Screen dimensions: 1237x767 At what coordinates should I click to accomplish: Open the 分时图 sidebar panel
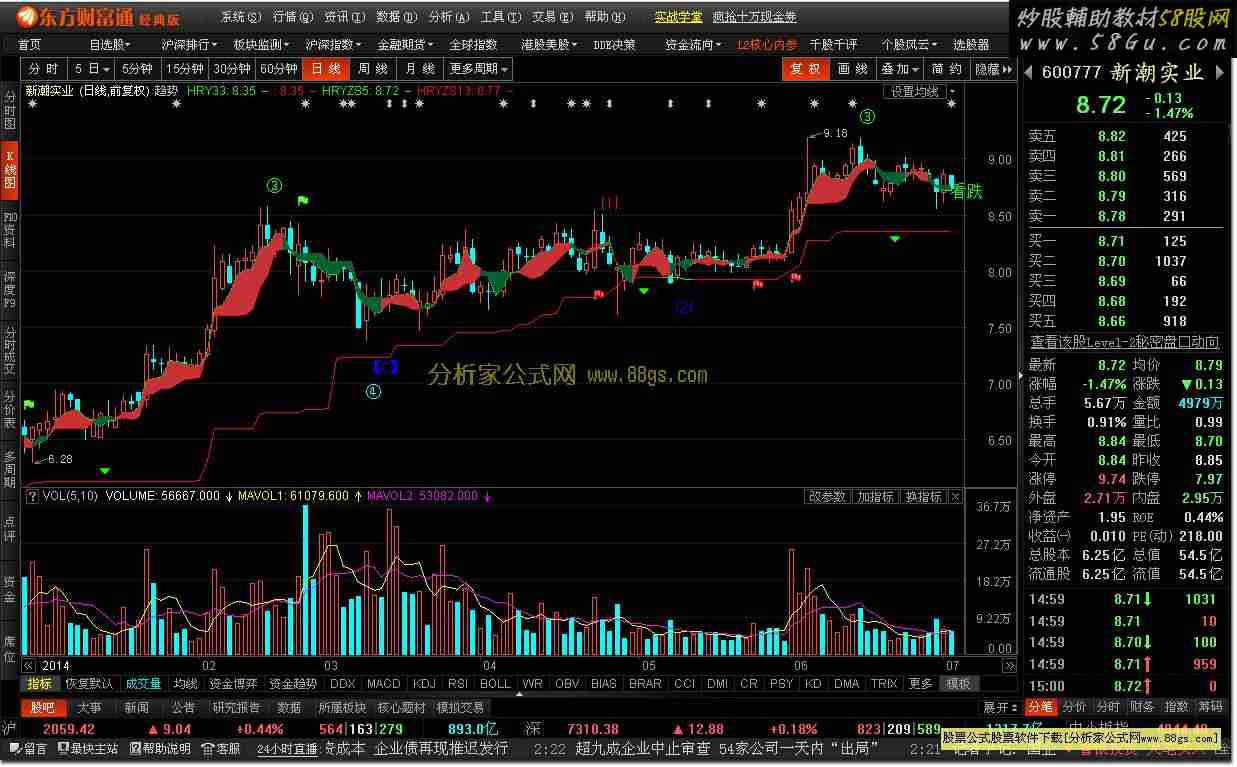[x=10, y=110]
